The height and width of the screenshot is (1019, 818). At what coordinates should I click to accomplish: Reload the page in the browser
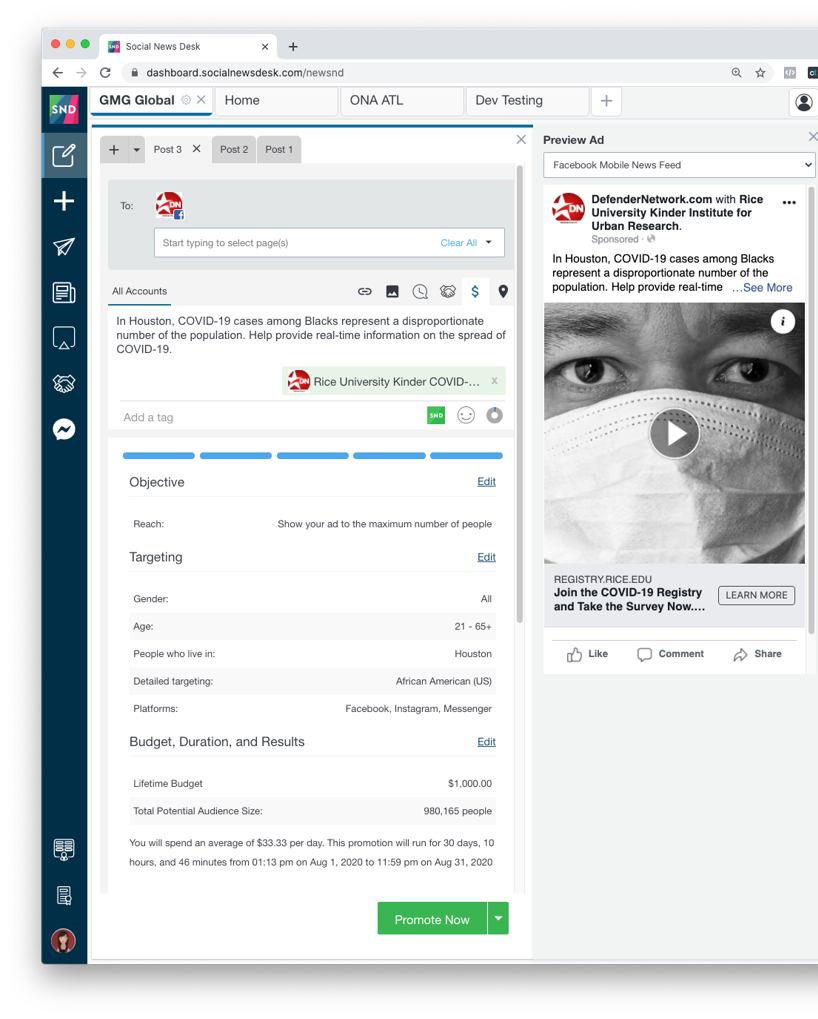tap(105, 73)
